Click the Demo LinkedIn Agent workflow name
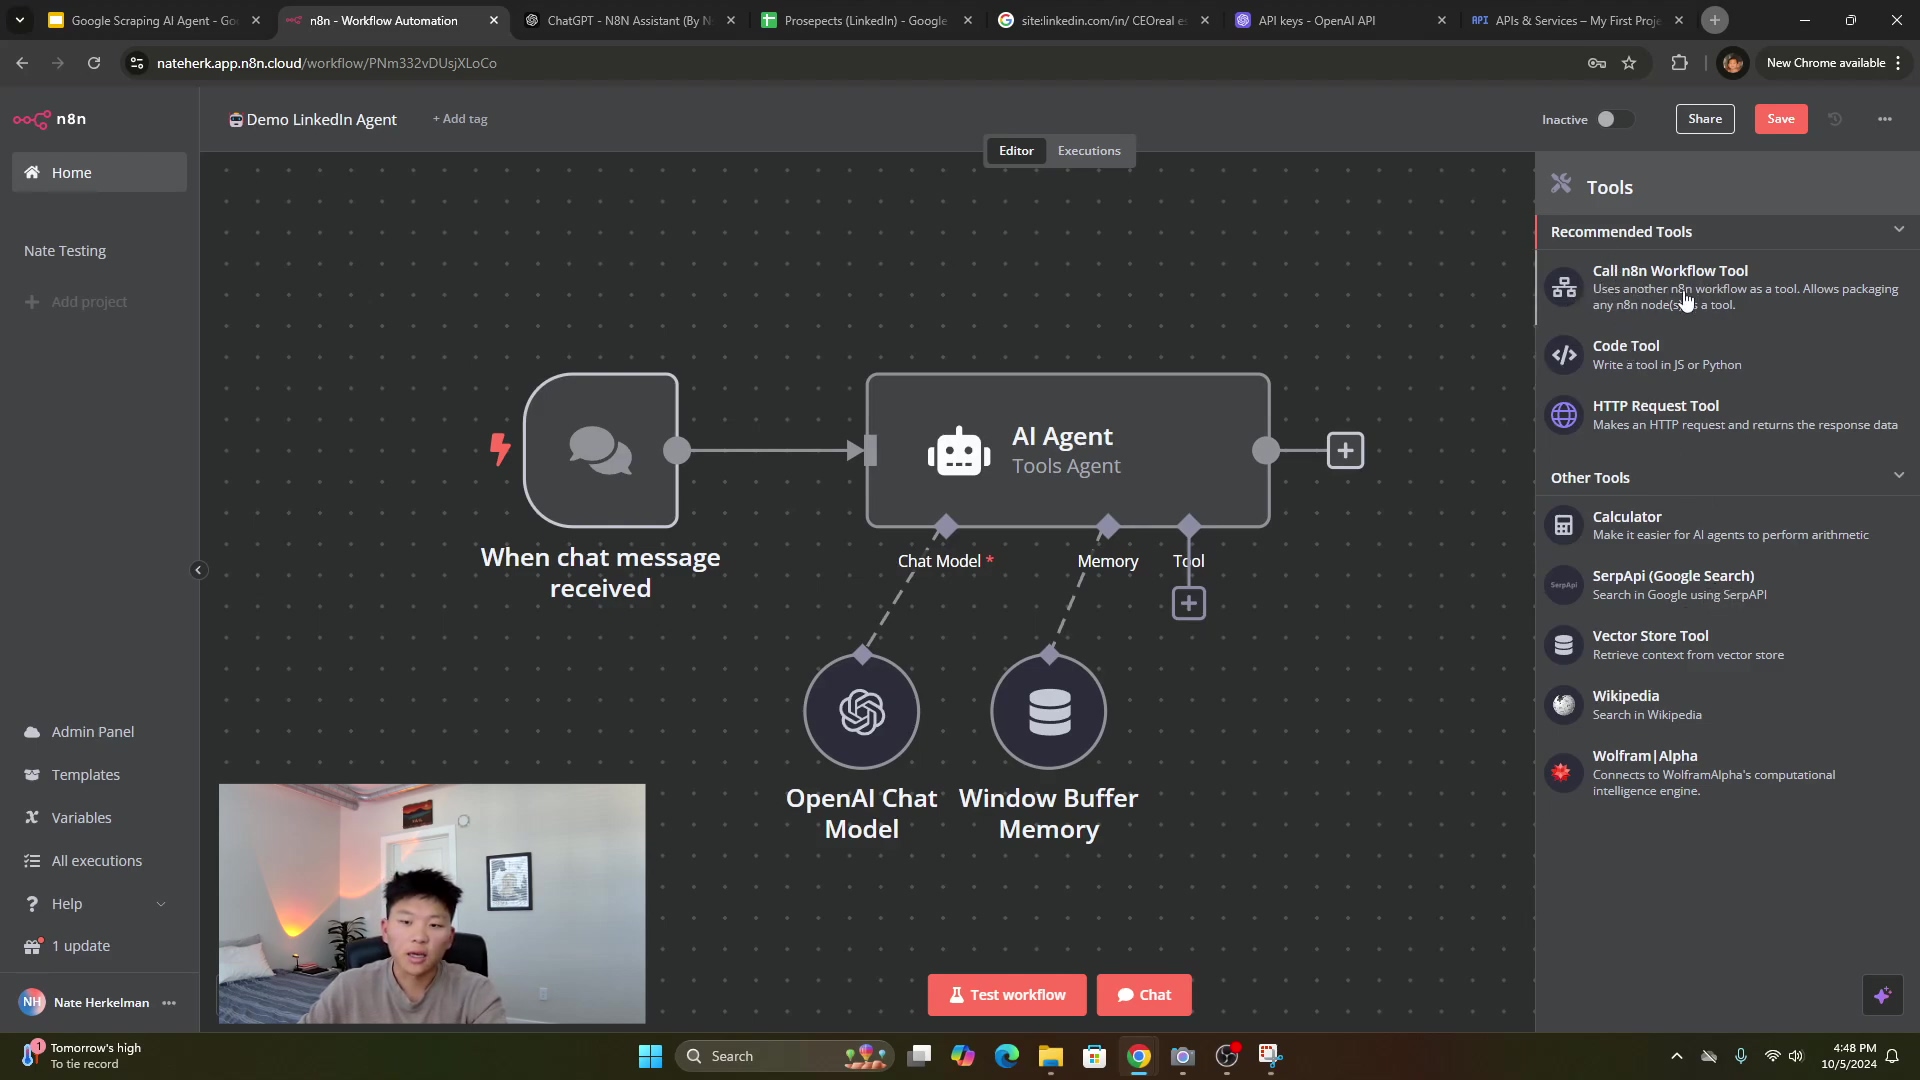 (321, 119)
